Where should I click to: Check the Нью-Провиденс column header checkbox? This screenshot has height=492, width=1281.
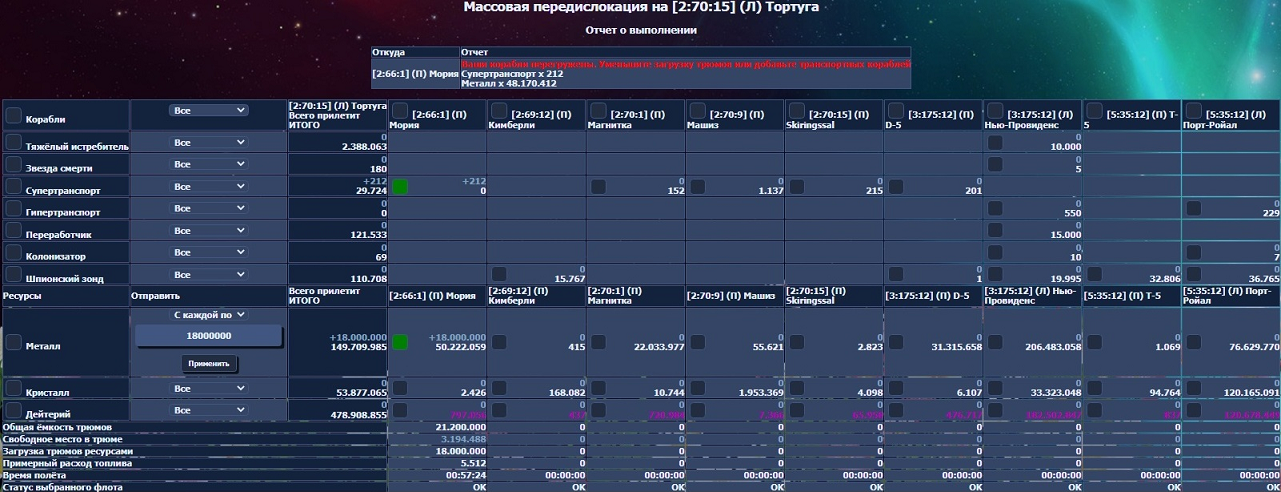995,111
